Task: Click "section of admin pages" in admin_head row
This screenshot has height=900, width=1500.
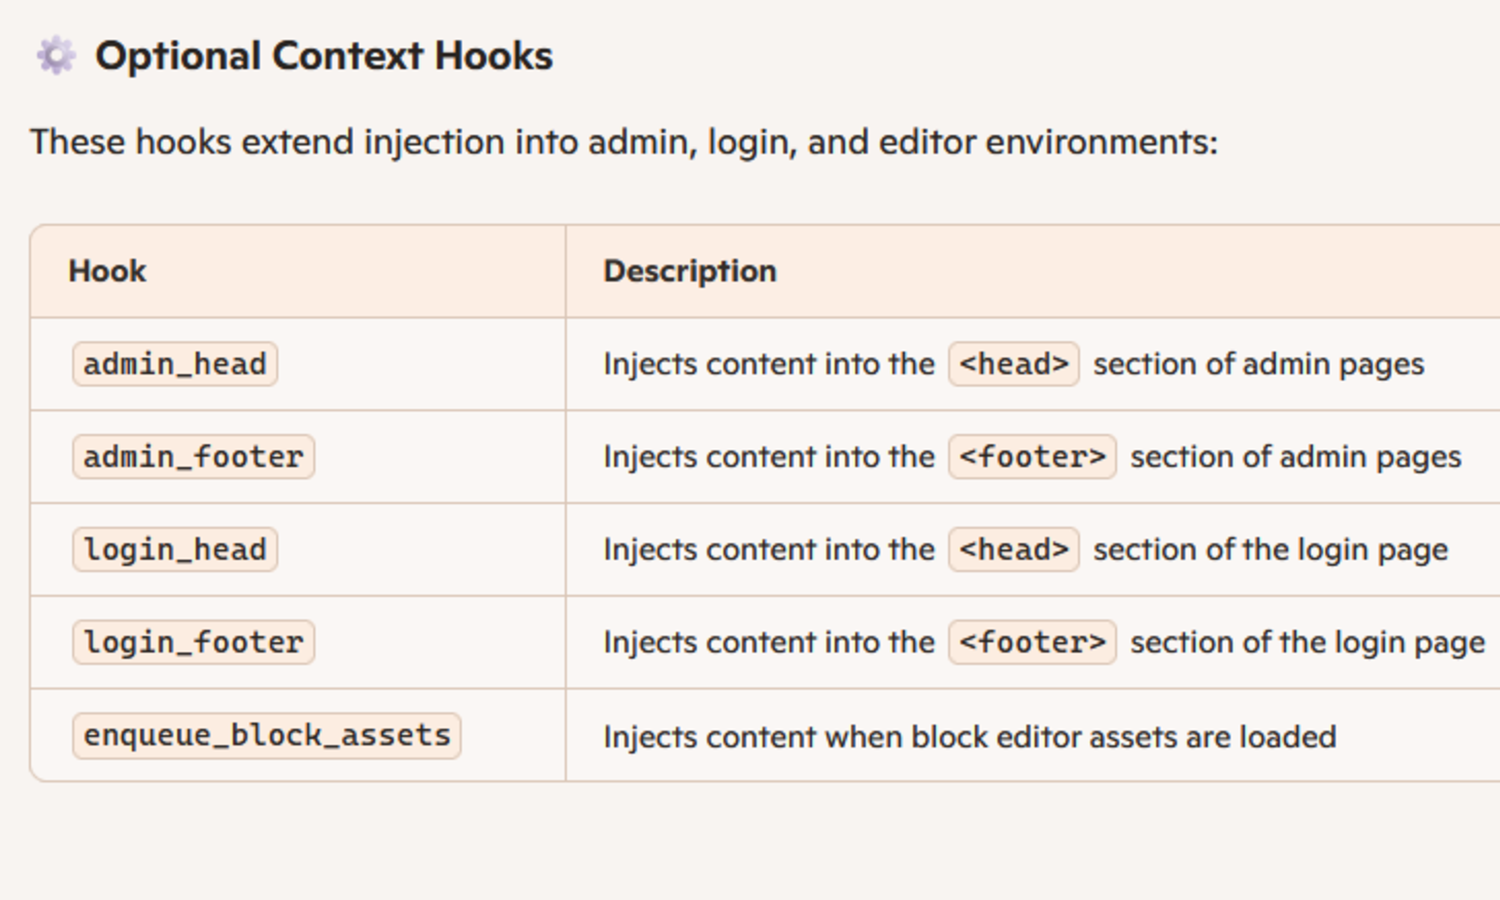Action: [1258, 364]
